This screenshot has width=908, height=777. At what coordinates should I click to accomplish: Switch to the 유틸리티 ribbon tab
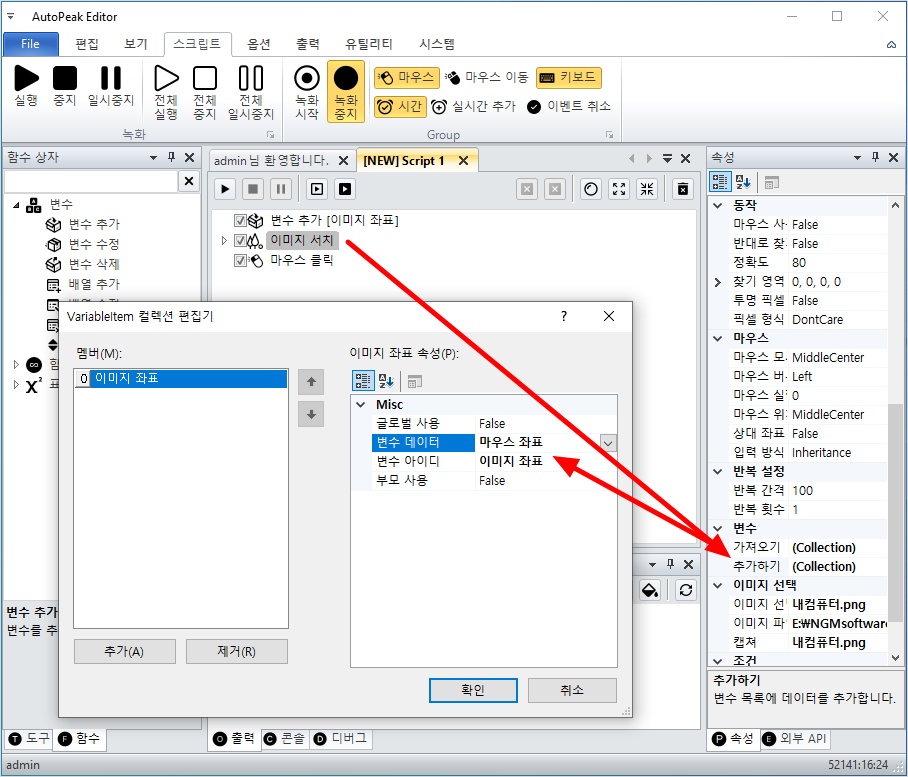point(369,44)
